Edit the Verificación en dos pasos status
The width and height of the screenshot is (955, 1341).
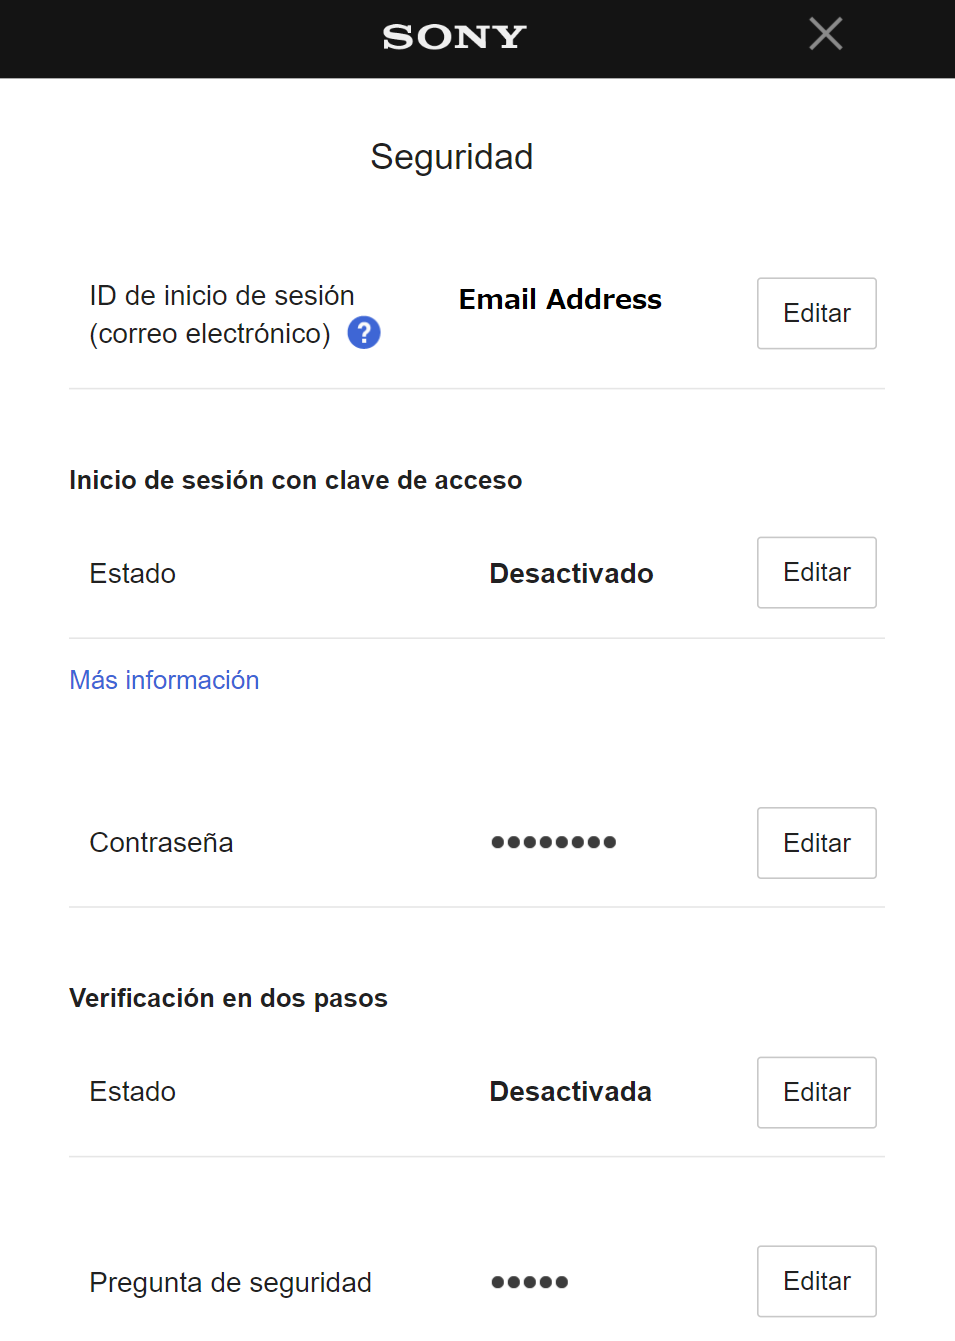pos(816,1092)
